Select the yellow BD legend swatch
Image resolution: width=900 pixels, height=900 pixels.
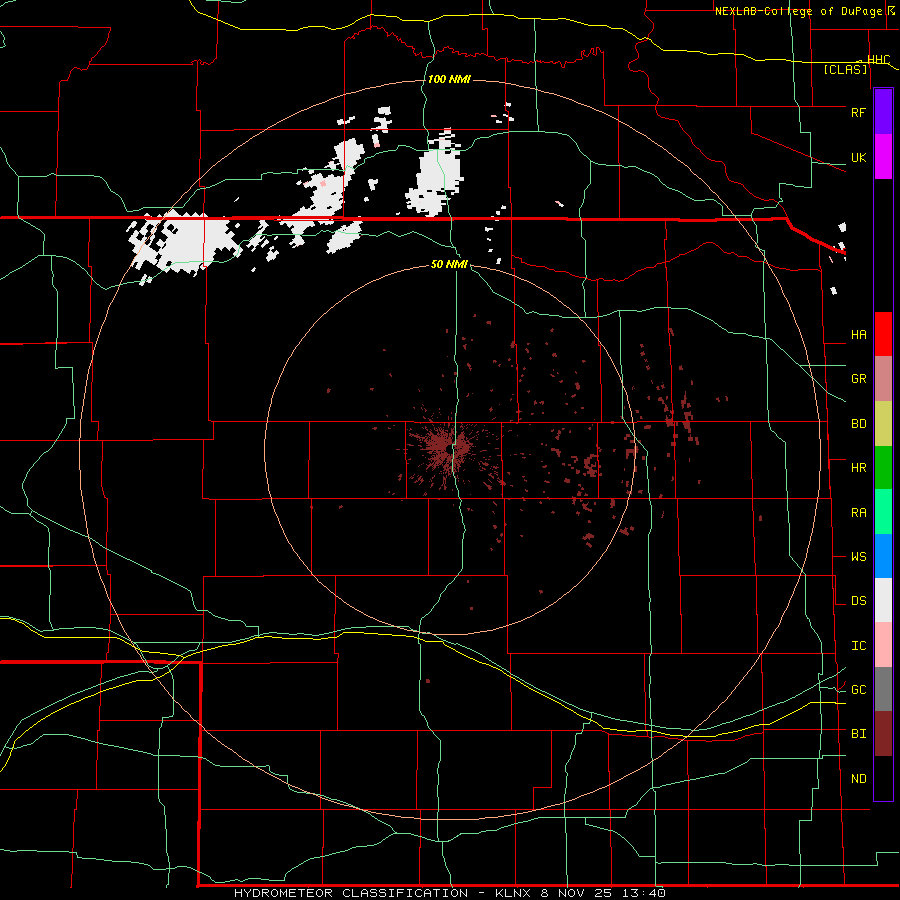pyautogui.click(x=883, y=424)
